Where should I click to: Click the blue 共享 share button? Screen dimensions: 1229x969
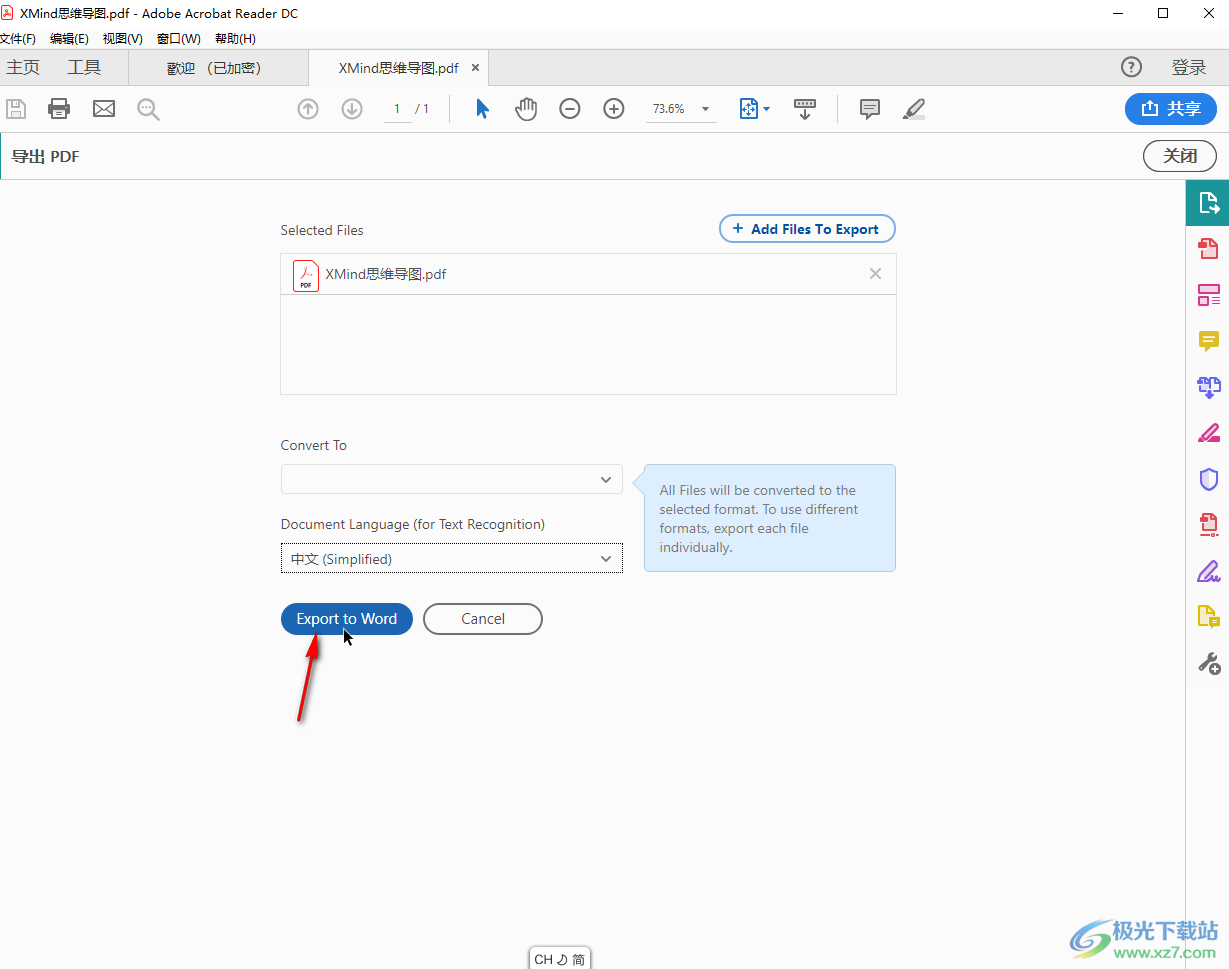[1171, 109]
